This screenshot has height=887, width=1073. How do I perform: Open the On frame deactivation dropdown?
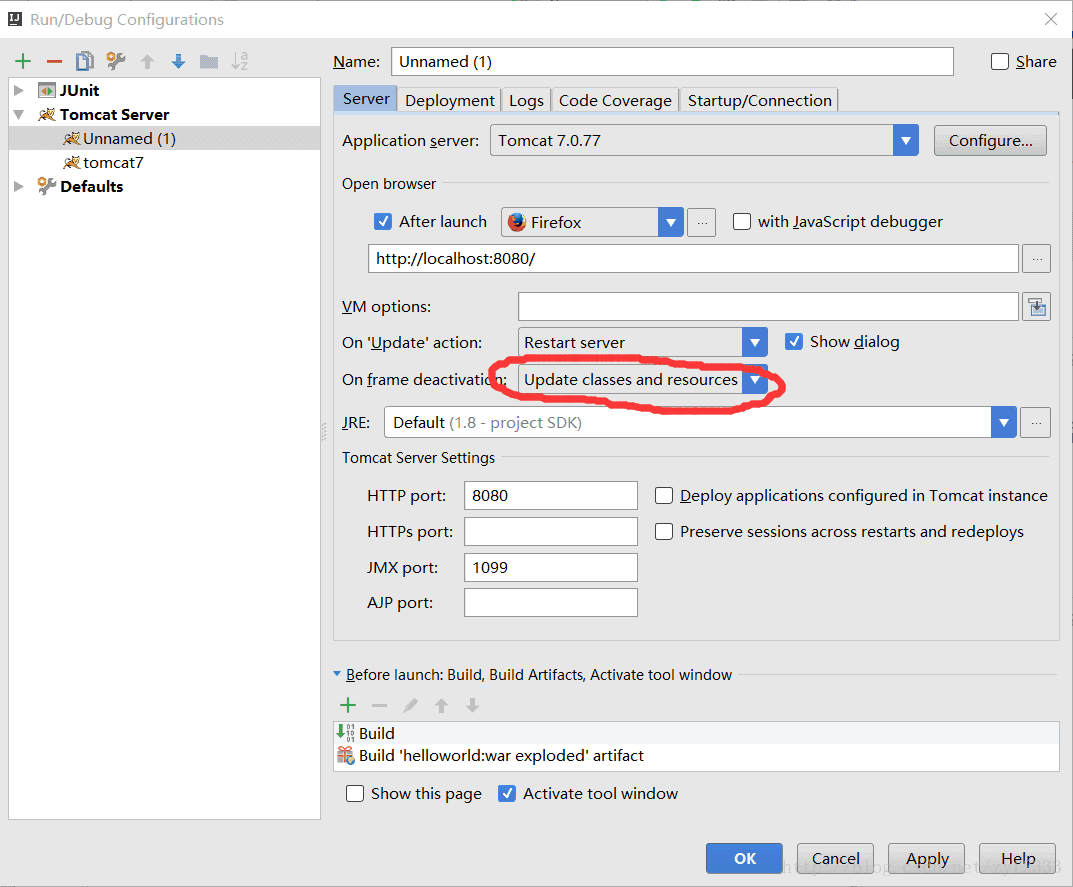(x=754, y=379)
